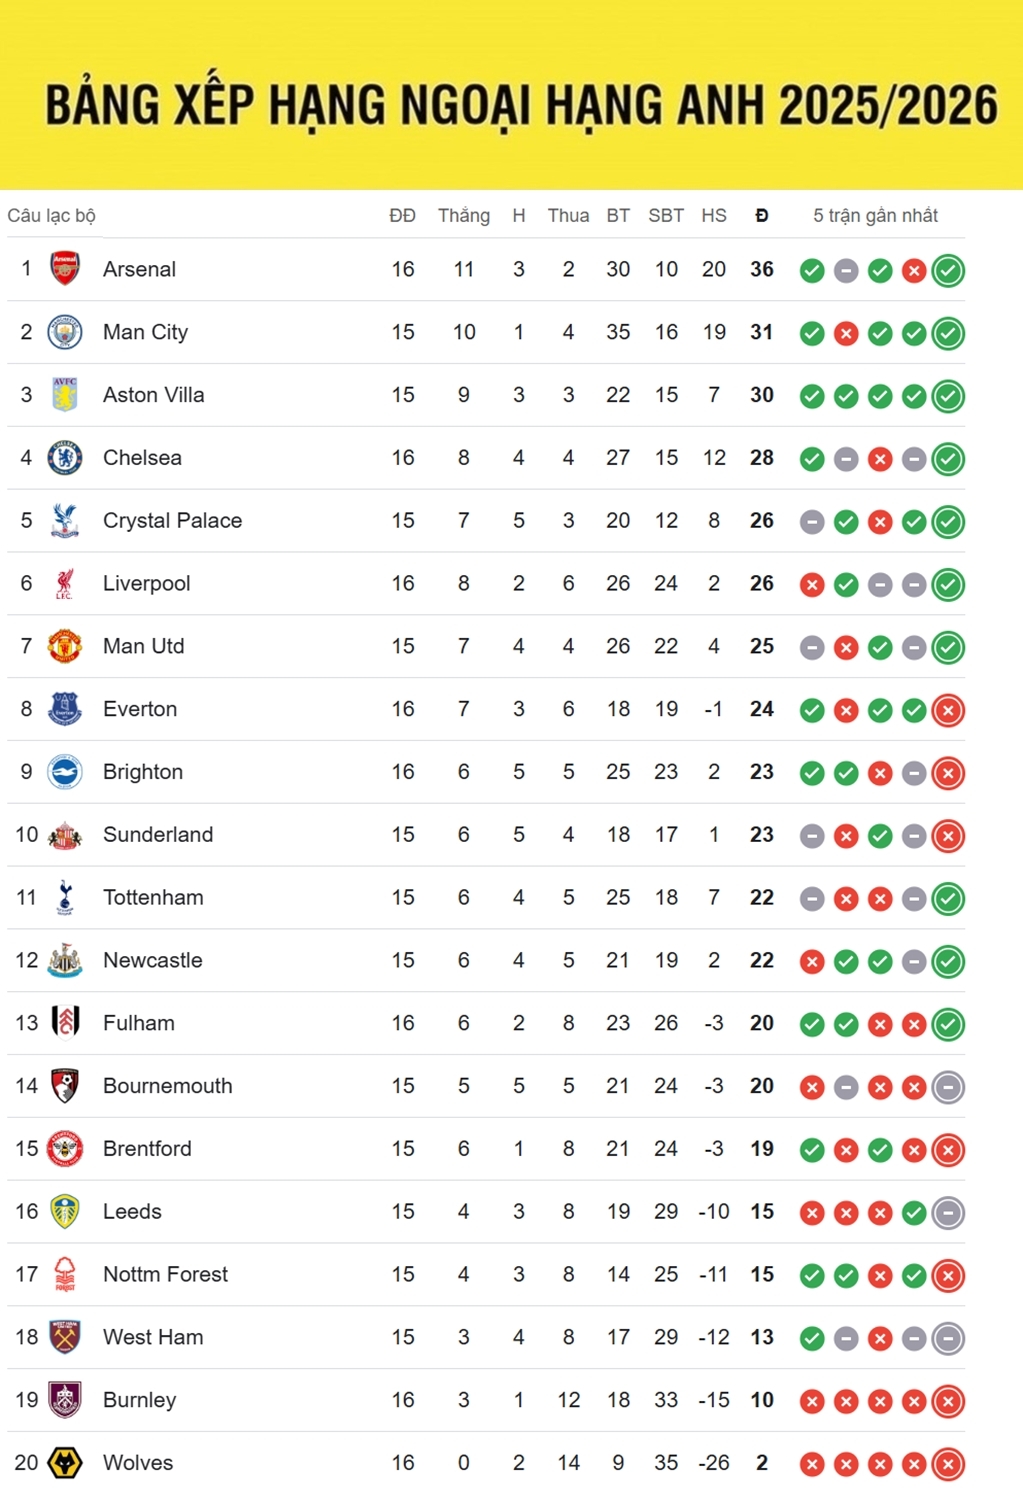1023x1503 pixels.
Task: Click the HS goal difference header
Action: pyautogui.click(x=714, y=216)
